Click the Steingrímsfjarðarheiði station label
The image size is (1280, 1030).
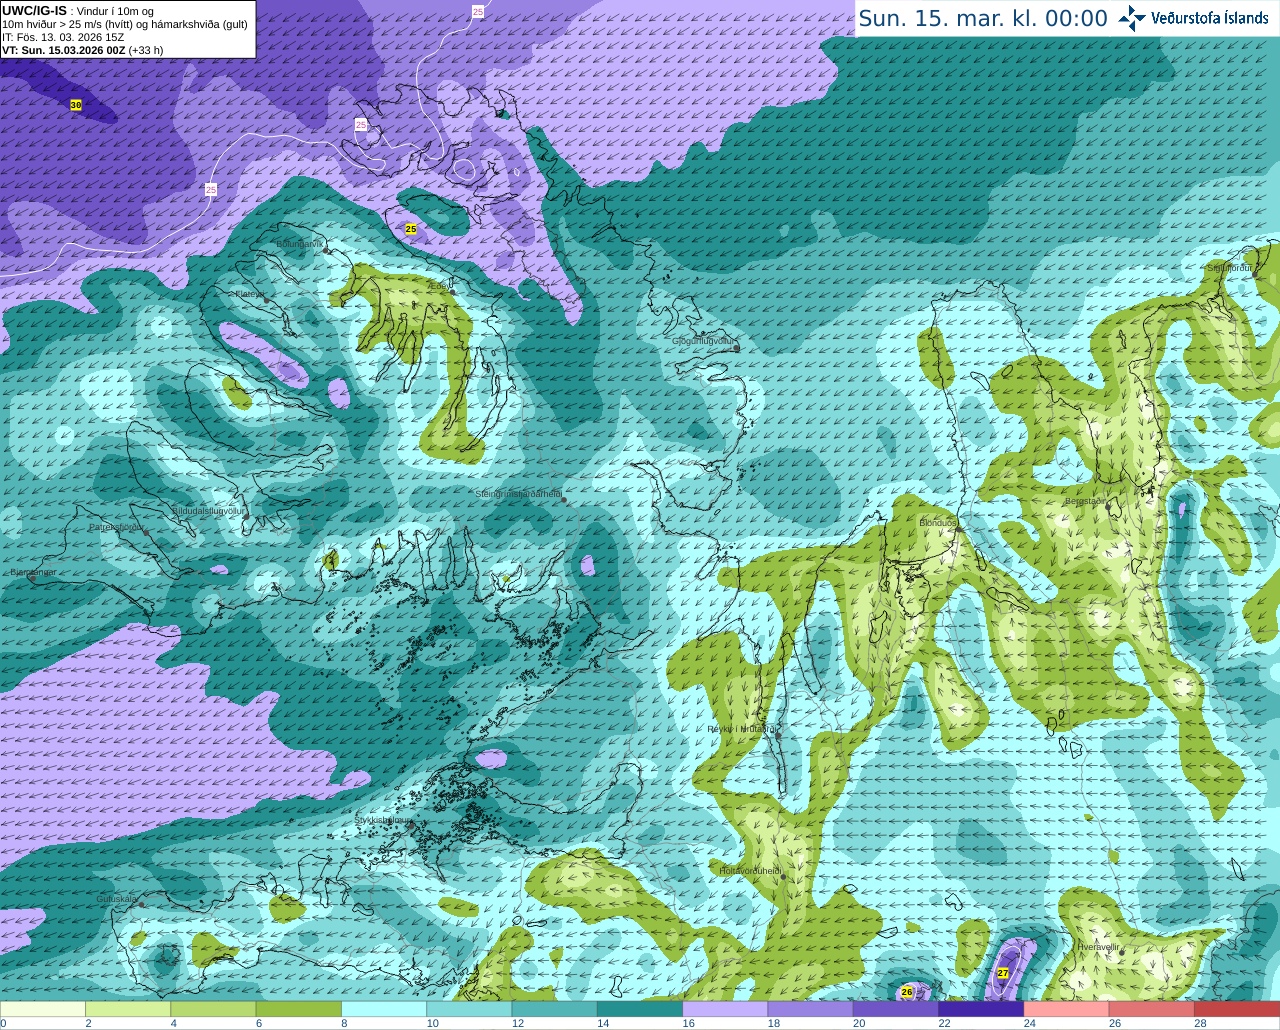click(518, 494)
